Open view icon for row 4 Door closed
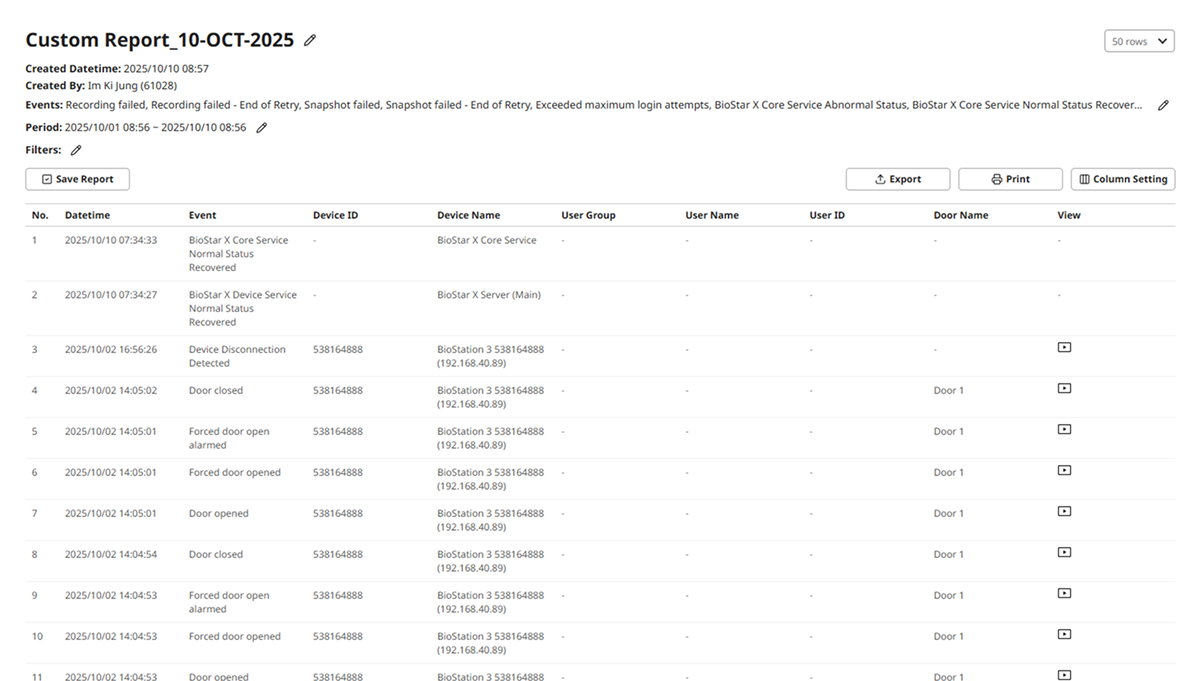1200x681 pixels. pyautogui.click(x=1064, y=389)
